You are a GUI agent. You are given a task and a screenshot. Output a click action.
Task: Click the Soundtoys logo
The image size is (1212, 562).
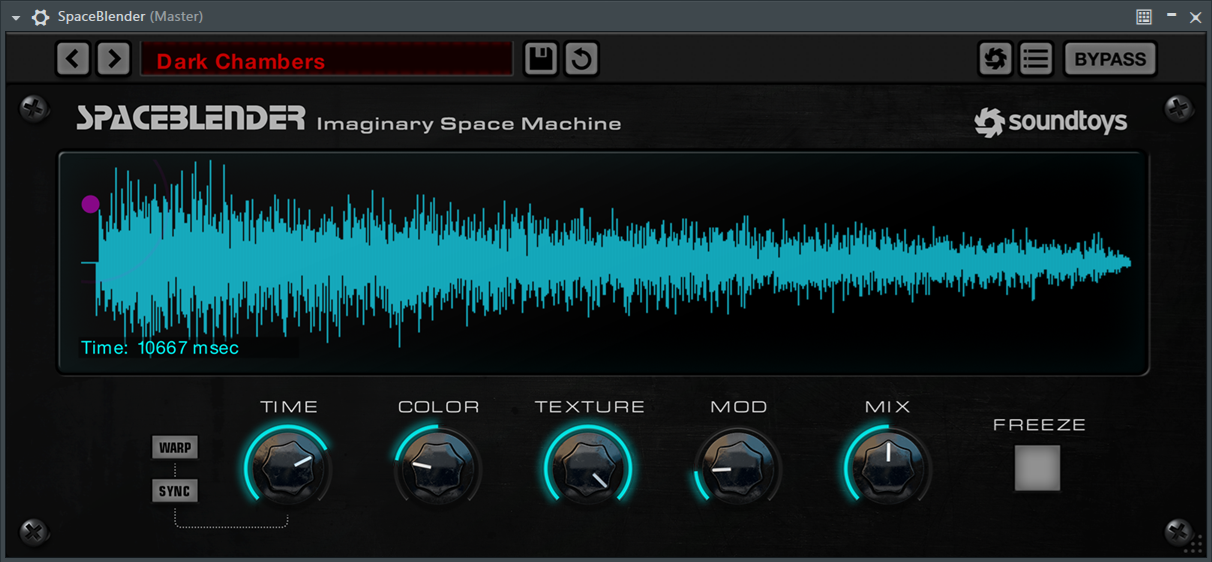tap(1051, 122)
